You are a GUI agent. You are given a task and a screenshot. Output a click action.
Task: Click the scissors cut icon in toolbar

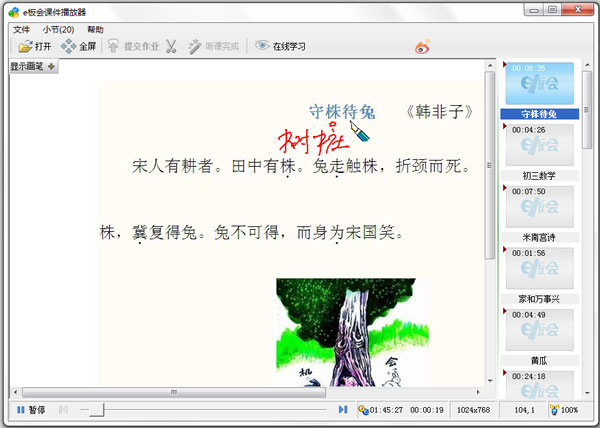tap(171, 46)
